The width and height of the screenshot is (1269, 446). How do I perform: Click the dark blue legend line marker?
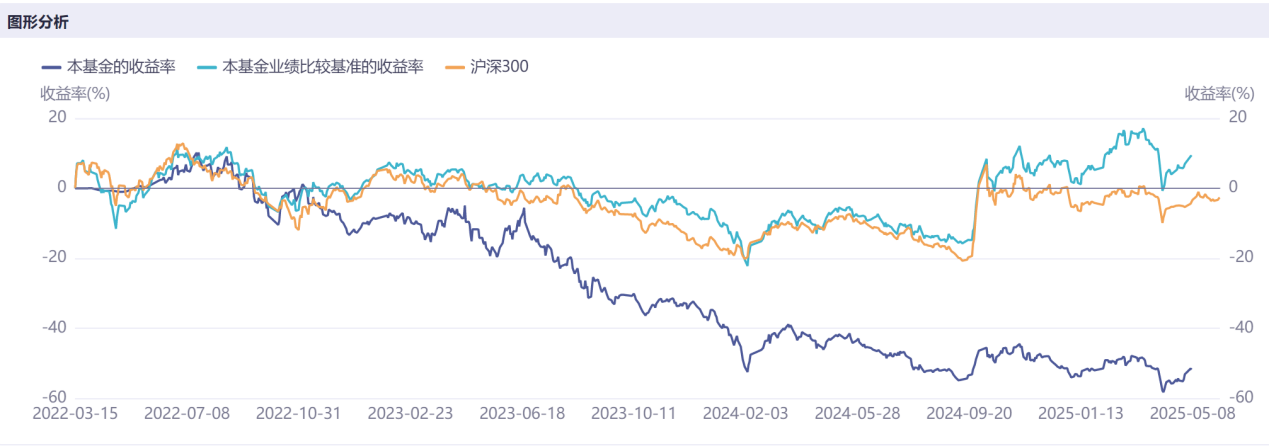[51, 68]
